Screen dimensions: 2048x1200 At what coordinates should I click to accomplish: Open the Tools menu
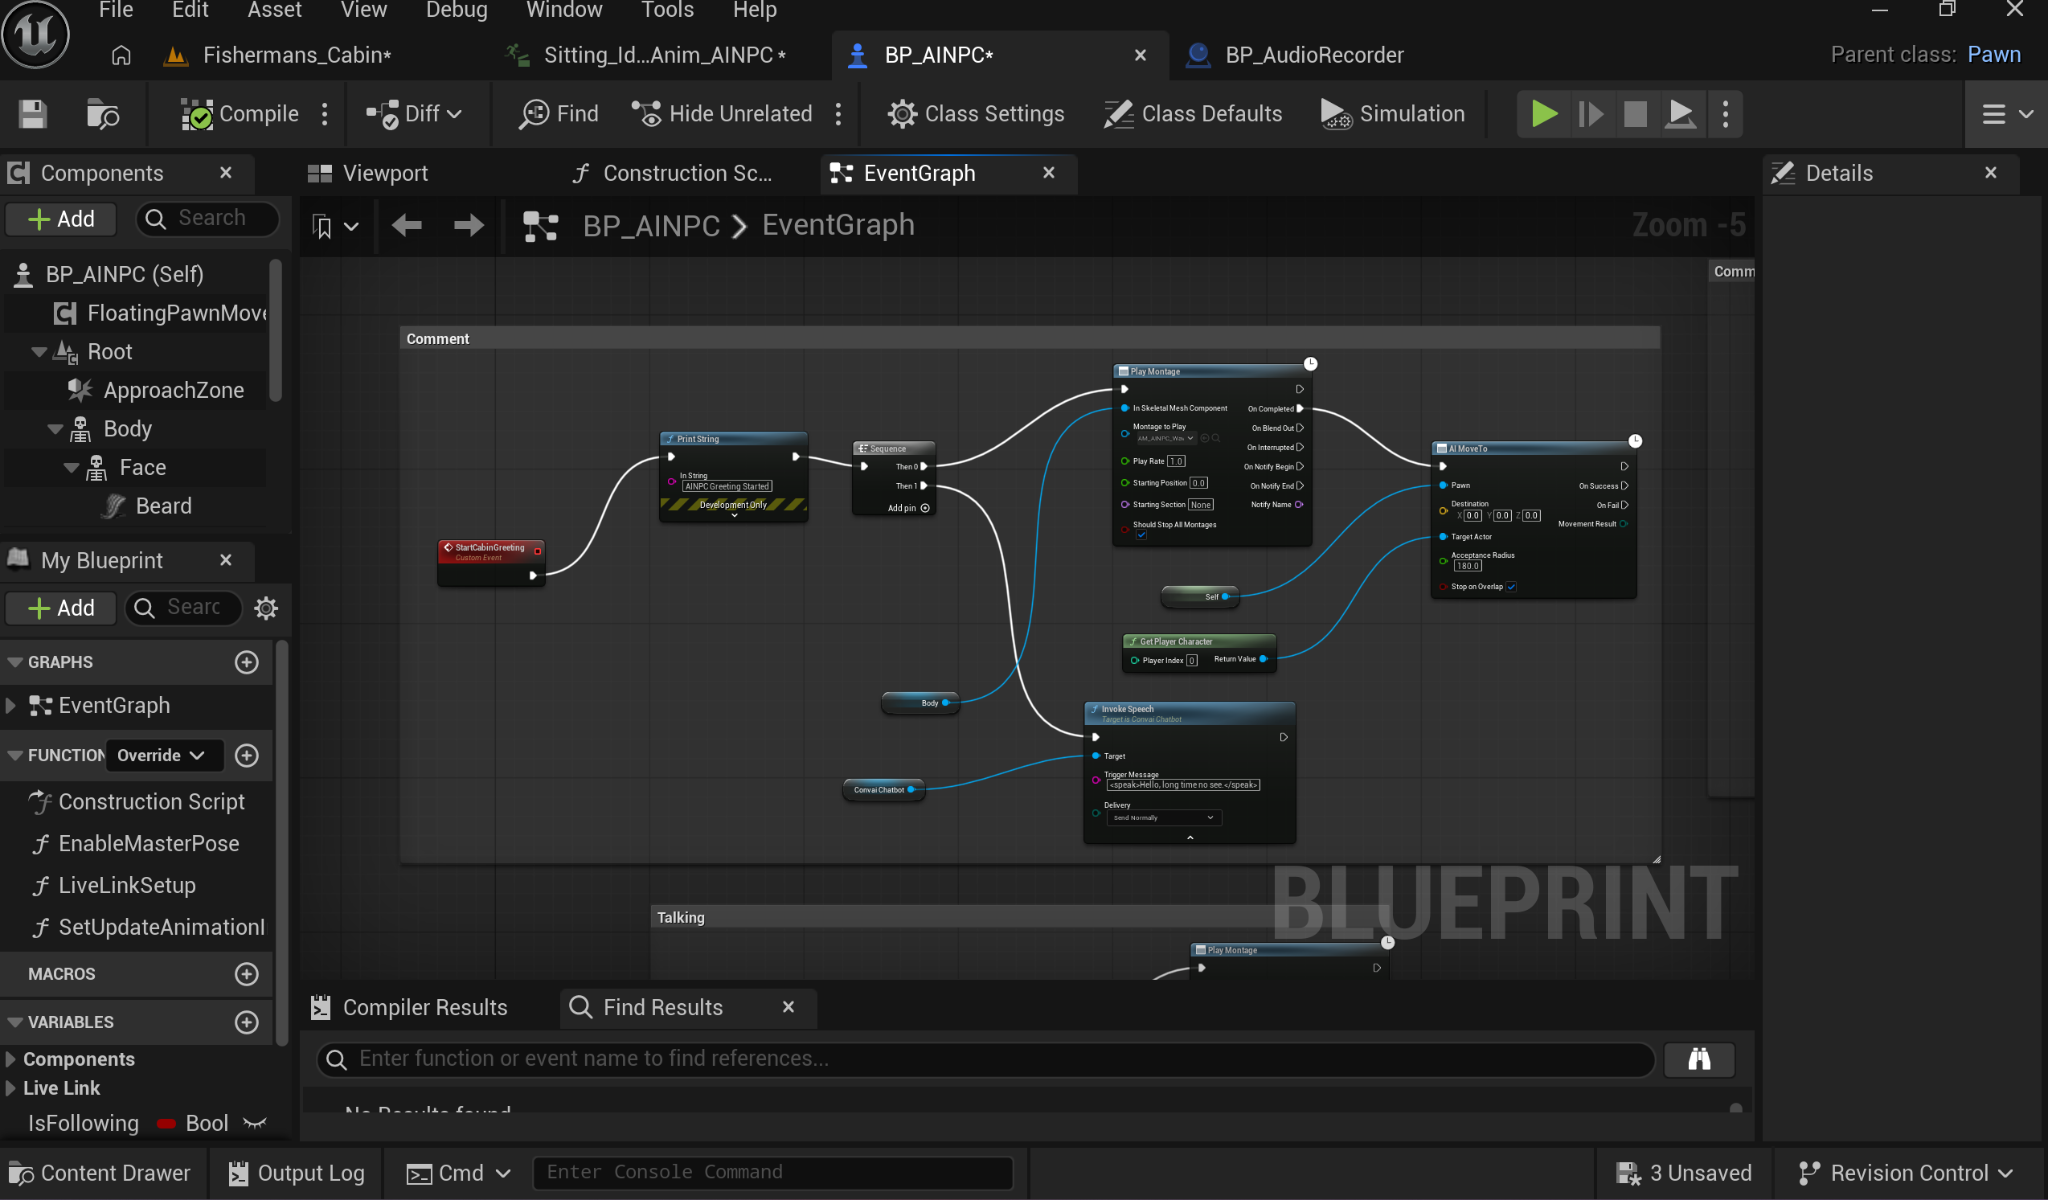(667, 10)
